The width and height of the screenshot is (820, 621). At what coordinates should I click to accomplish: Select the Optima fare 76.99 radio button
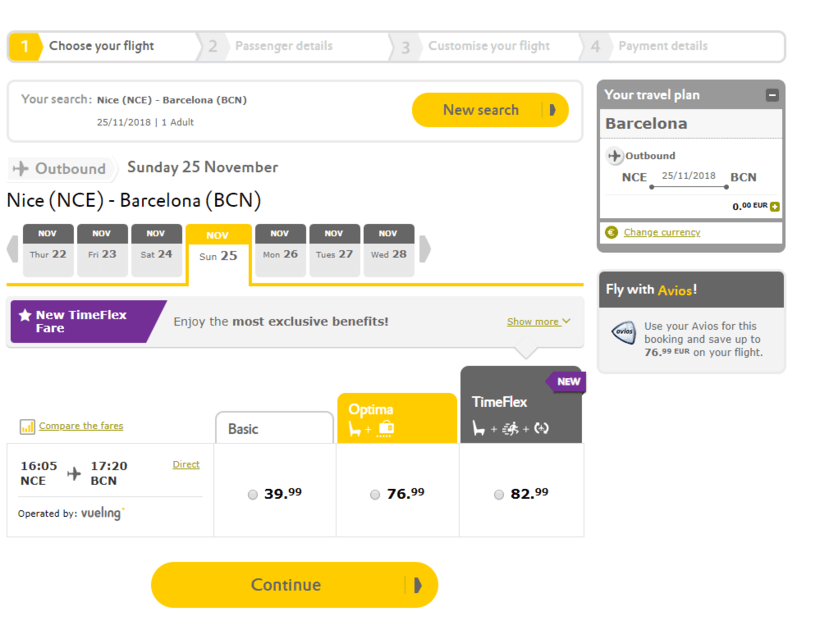click(375, 494)
